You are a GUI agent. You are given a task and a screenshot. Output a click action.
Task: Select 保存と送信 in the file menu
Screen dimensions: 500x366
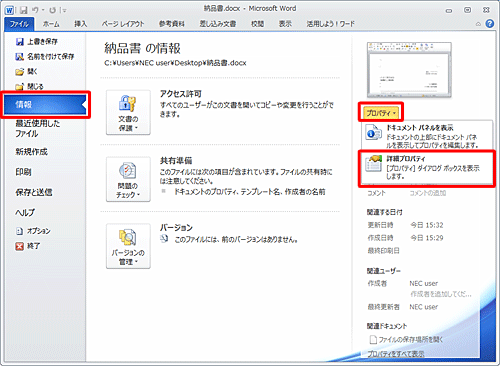click(x=34, y=192)
